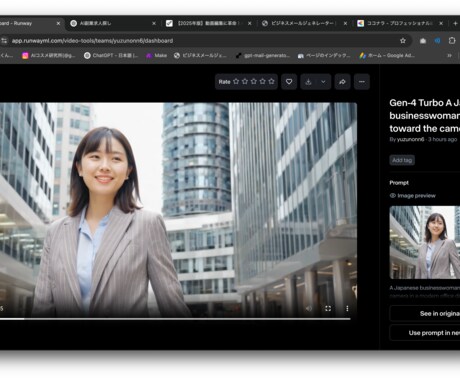Close the ココナラ tab

click(441, 23)
